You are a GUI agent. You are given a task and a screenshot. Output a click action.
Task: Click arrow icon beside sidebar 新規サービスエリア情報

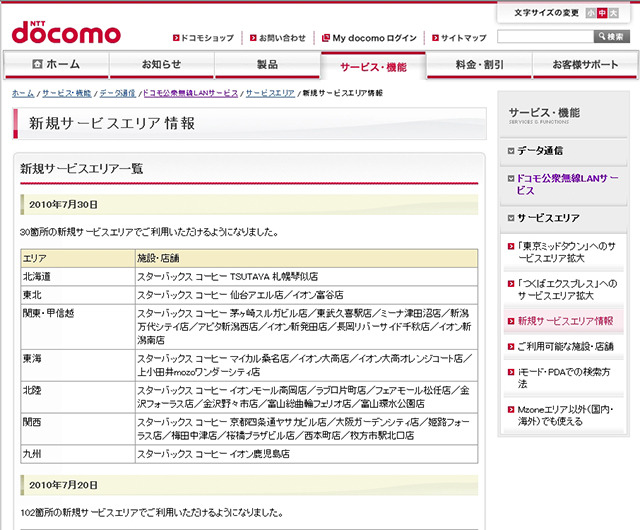(511, 321)
